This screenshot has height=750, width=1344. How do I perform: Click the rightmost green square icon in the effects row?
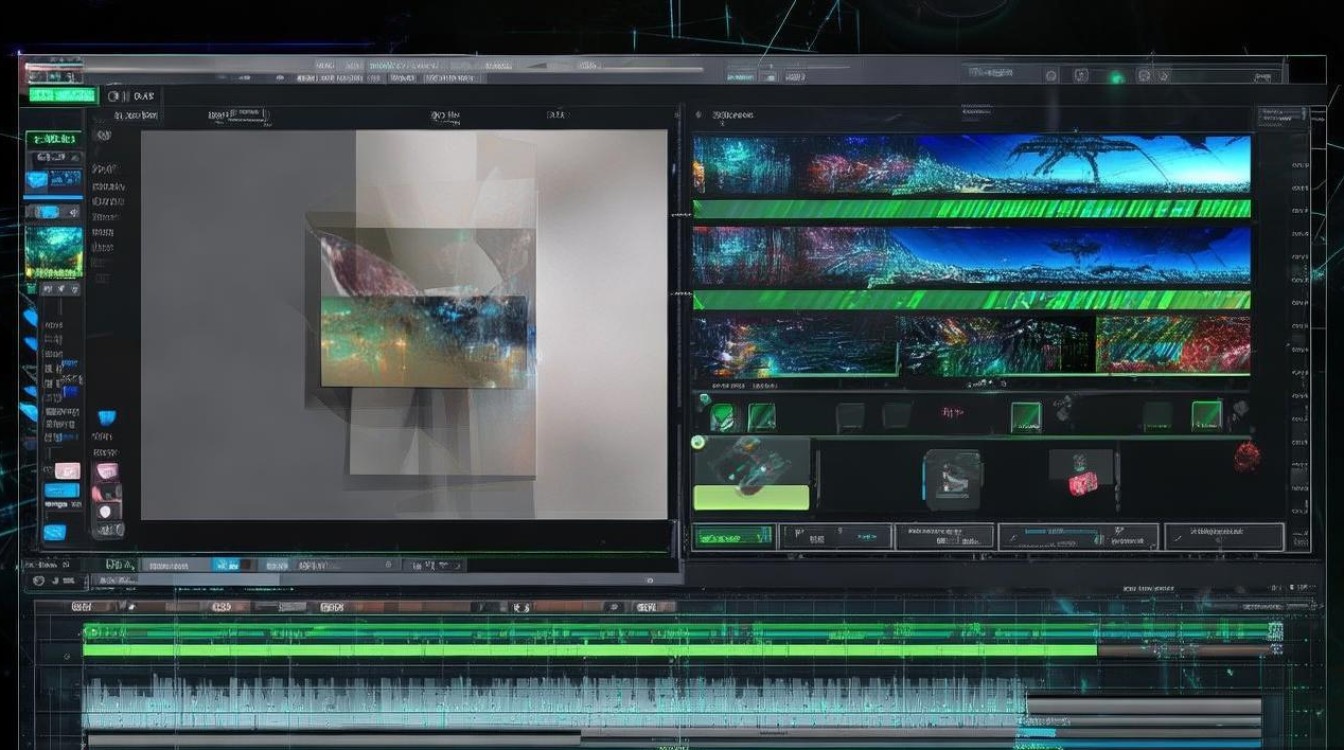coord(1206,415)
